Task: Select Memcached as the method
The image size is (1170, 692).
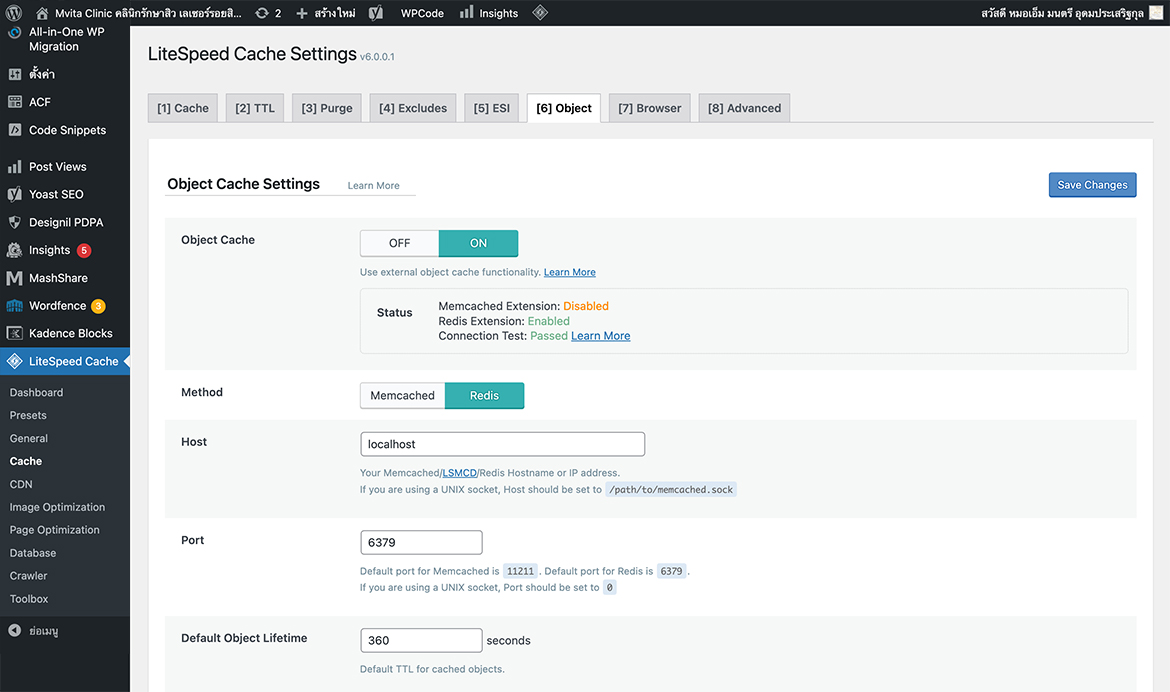Action: tap(402, 396)
